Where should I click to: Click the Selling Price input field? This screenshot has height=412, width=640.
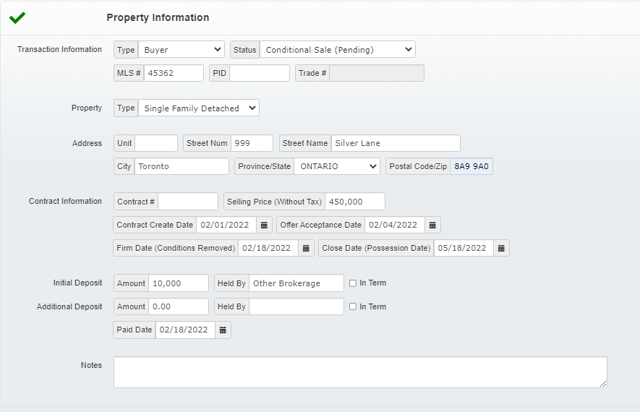click(355, 201)
